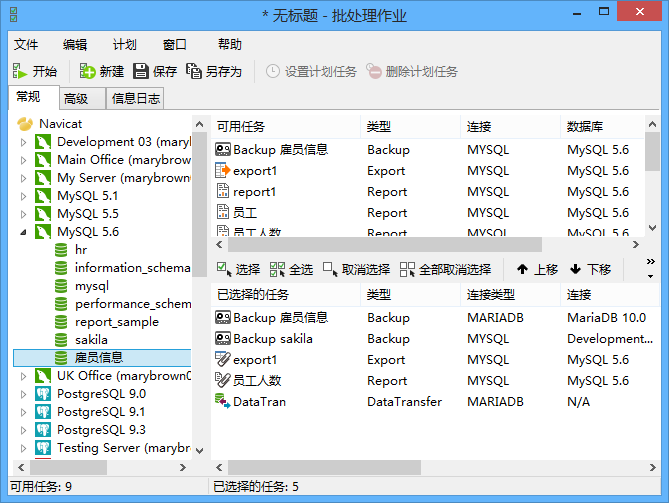669x503 pixels.
Task: Select the report_sample database
Action: click(x=116, y=322)
